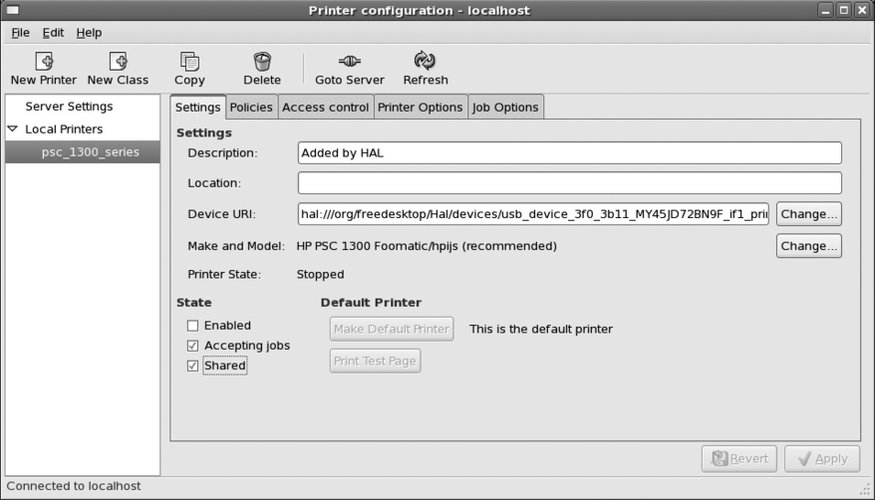Click Change button beside Device URI
This screenshot has height=500, width=875.
tap(808, 214)
